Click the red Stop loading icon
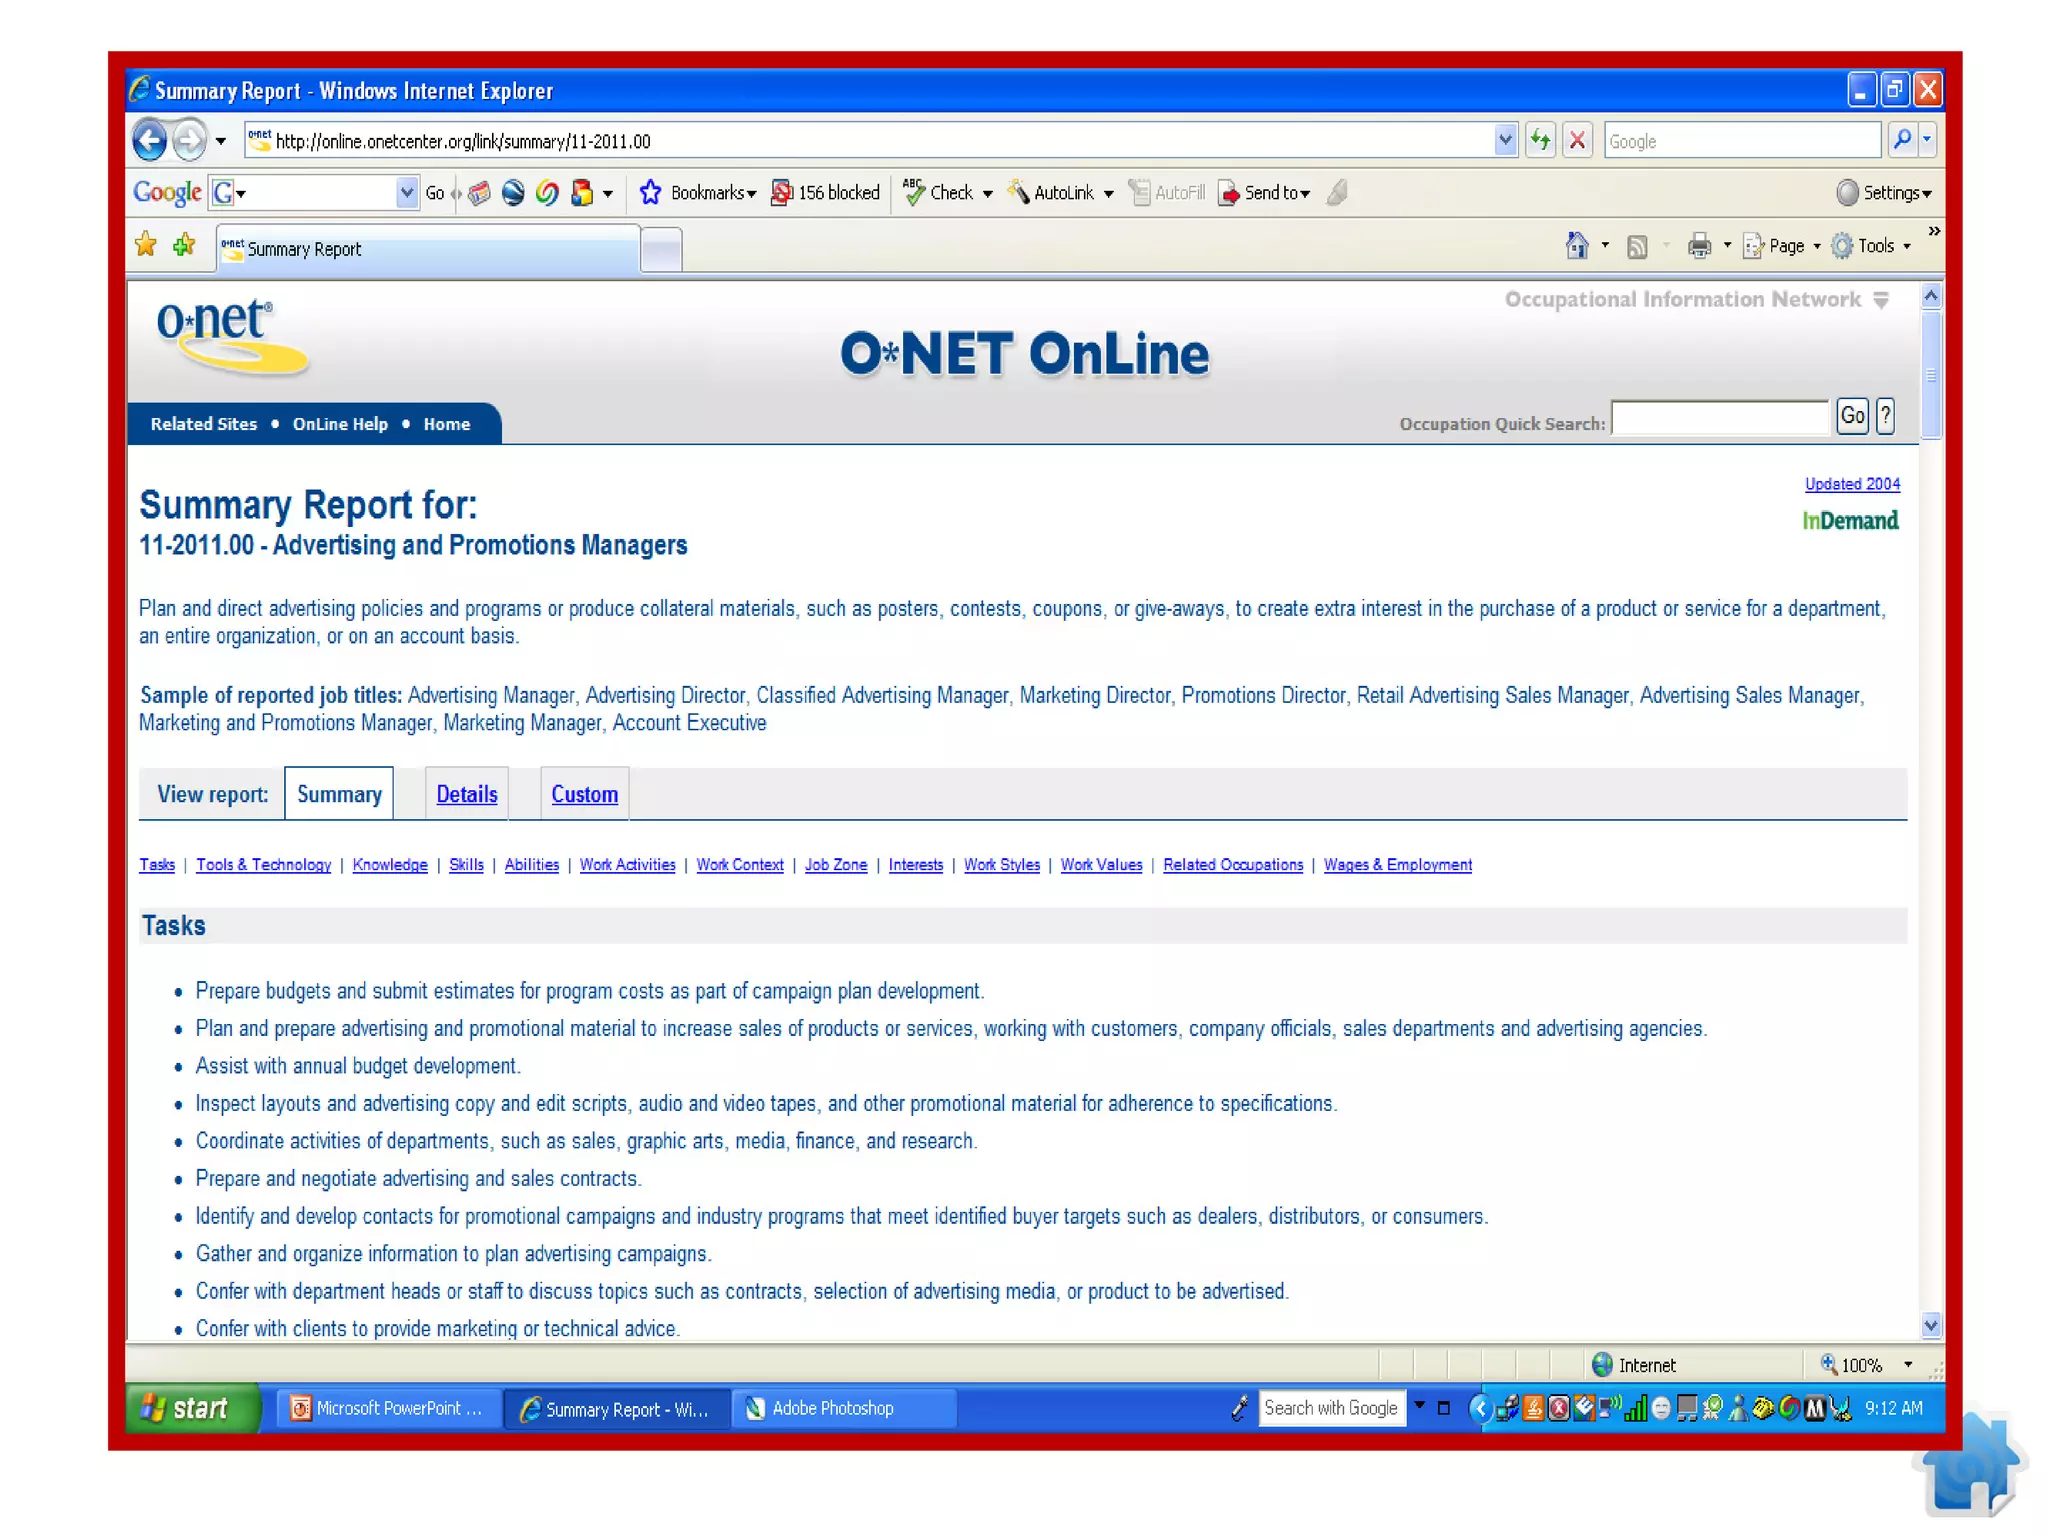The image size is (2048, 1536). pos(1577,140)
